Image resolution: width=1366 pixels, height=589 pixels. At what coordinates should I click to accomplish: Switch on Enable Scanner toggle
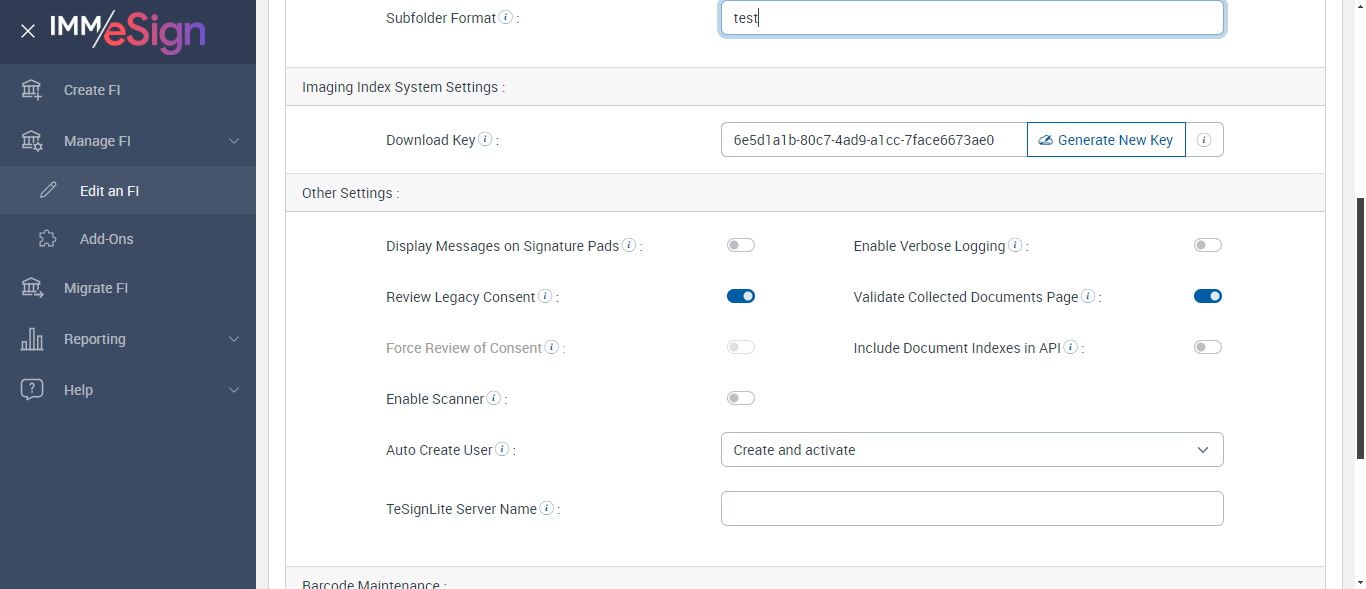tap(741, 398)
